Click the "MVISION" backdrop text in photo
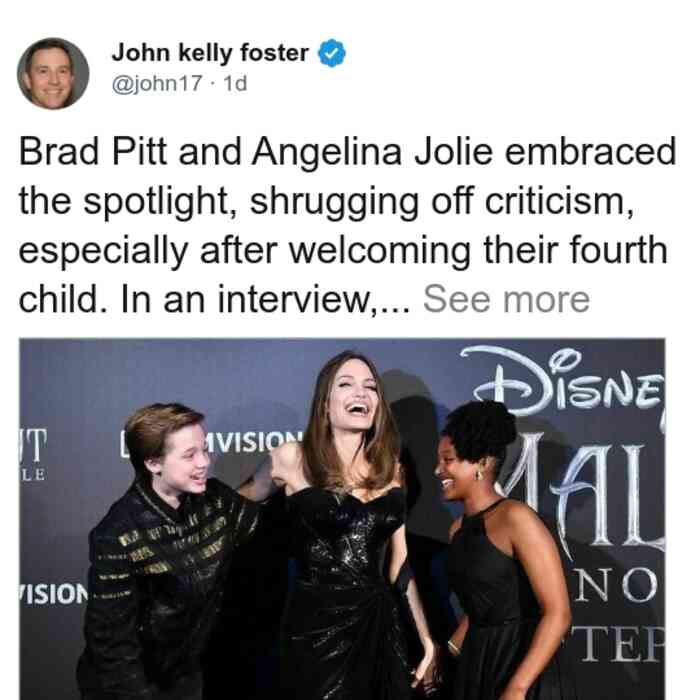The width and height of the screenshot is (700, 700). (253, 442)
